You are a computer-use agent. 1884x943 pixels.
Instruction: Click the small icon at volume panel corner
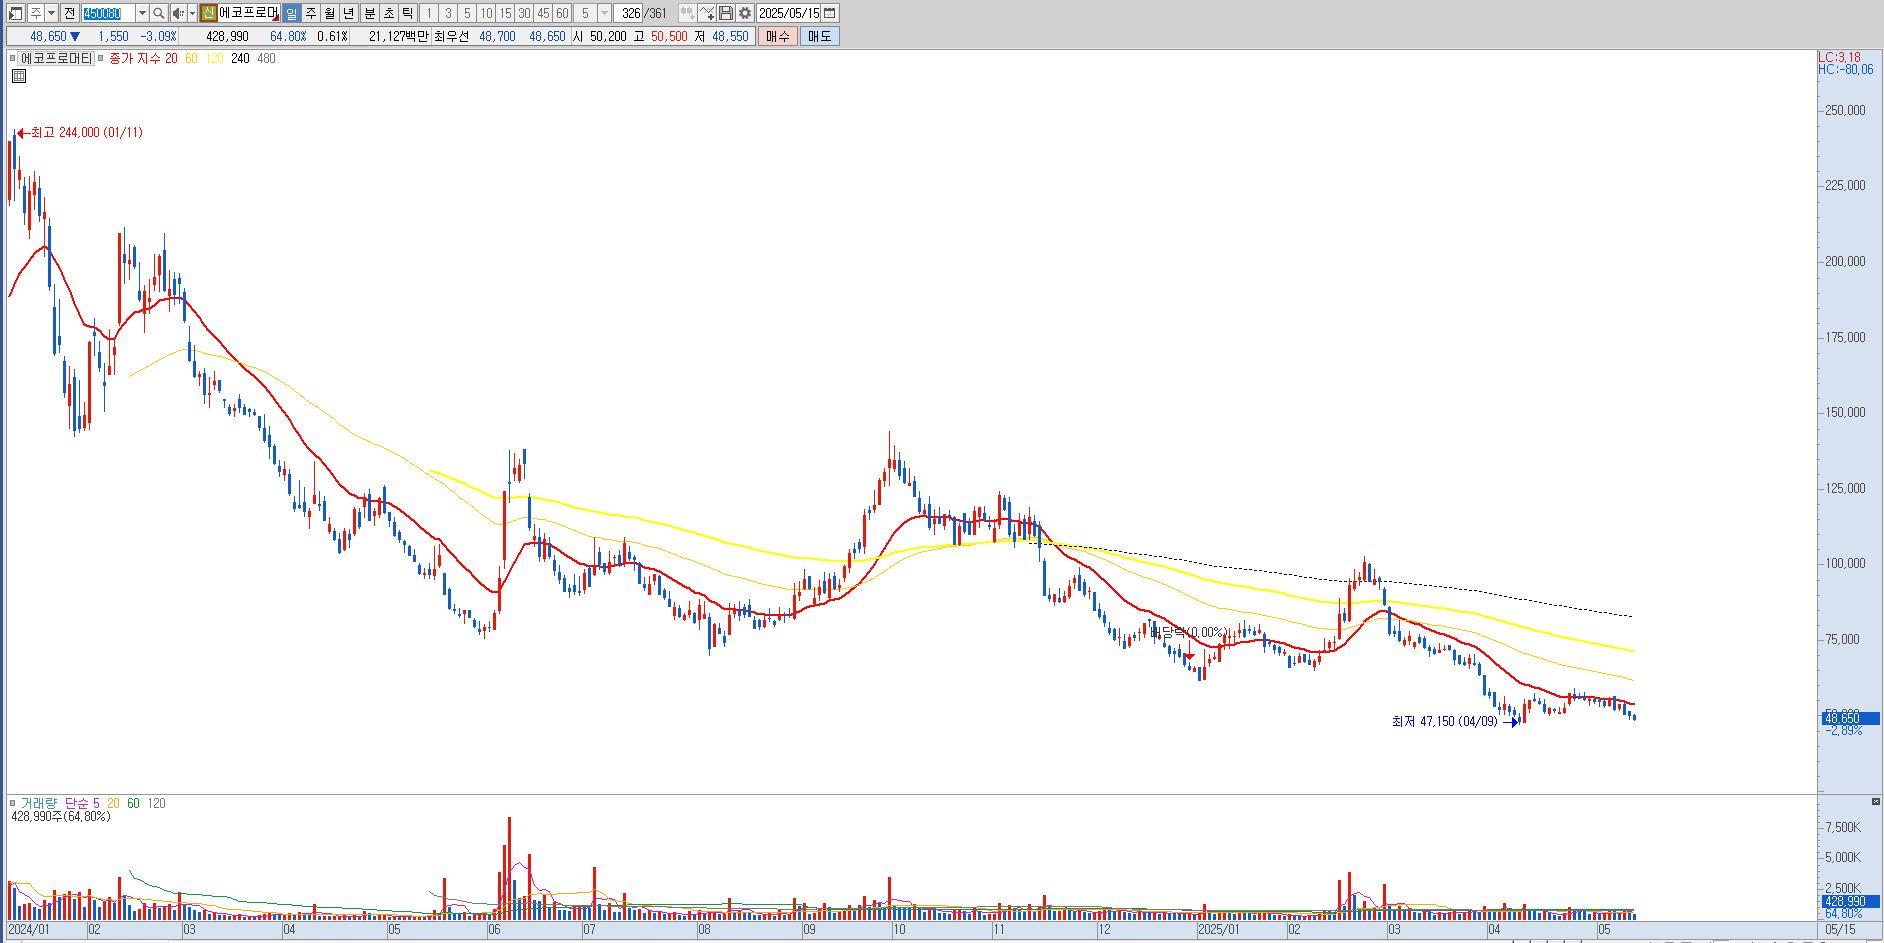1875,802
